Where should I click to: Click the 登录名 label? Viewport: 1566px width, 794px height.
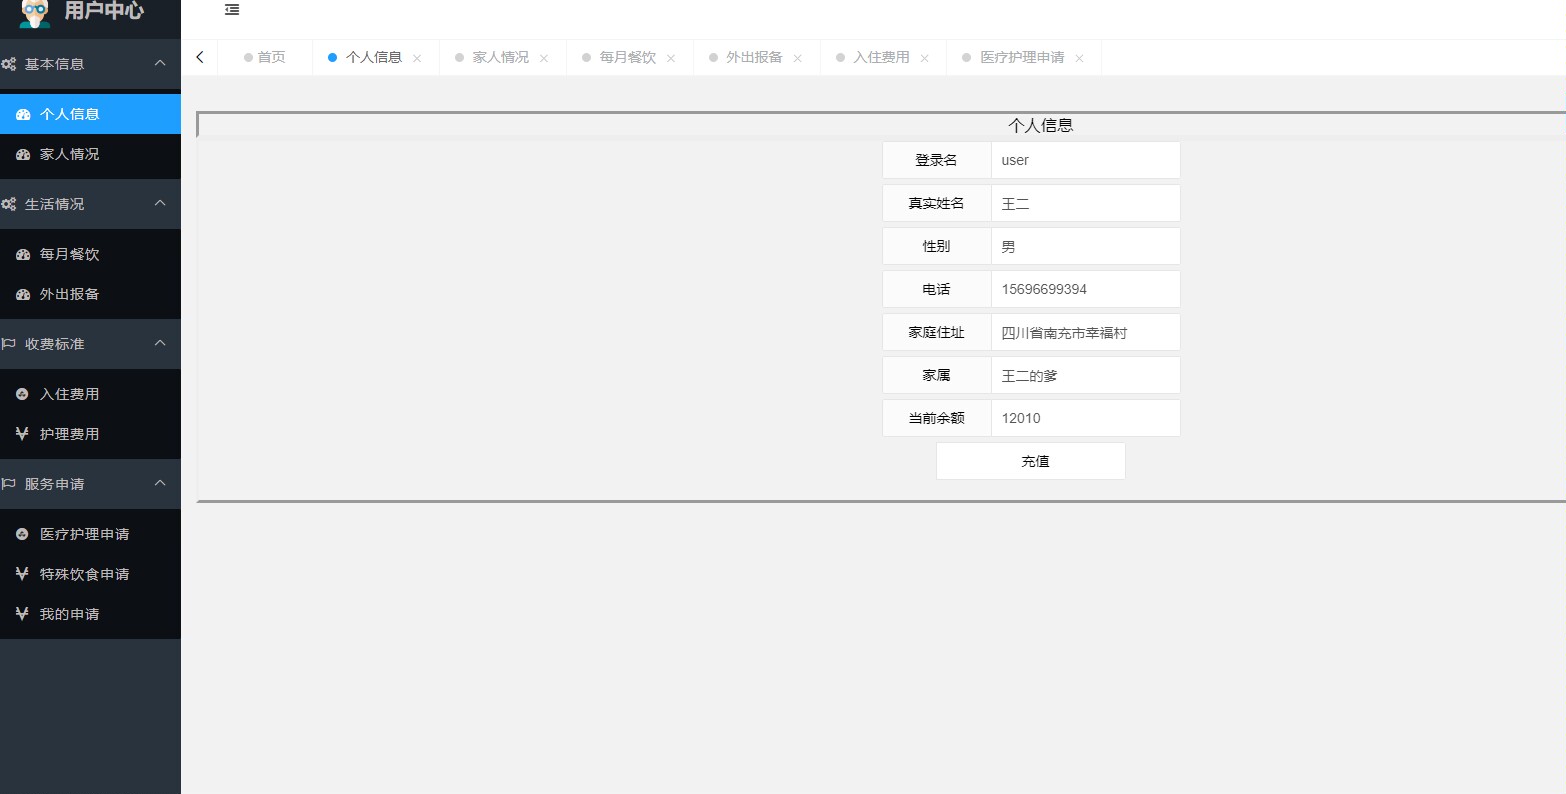(x=937, y=160)
